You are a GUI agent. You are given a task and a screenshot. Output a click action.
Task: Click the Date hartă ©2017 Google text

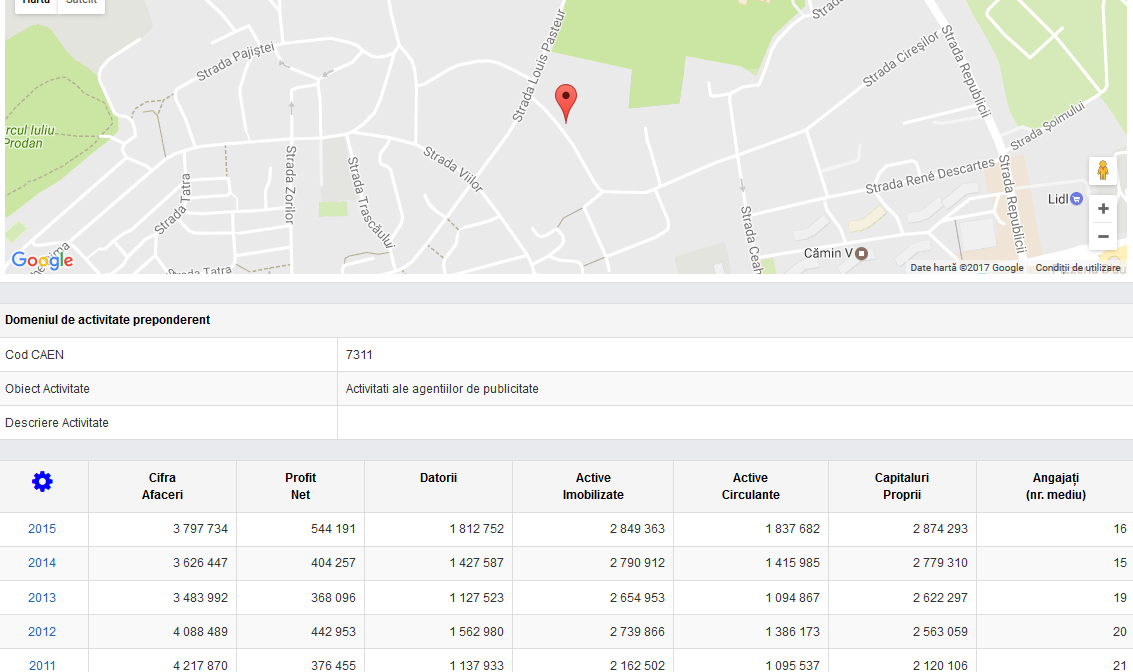click(966, 268)
